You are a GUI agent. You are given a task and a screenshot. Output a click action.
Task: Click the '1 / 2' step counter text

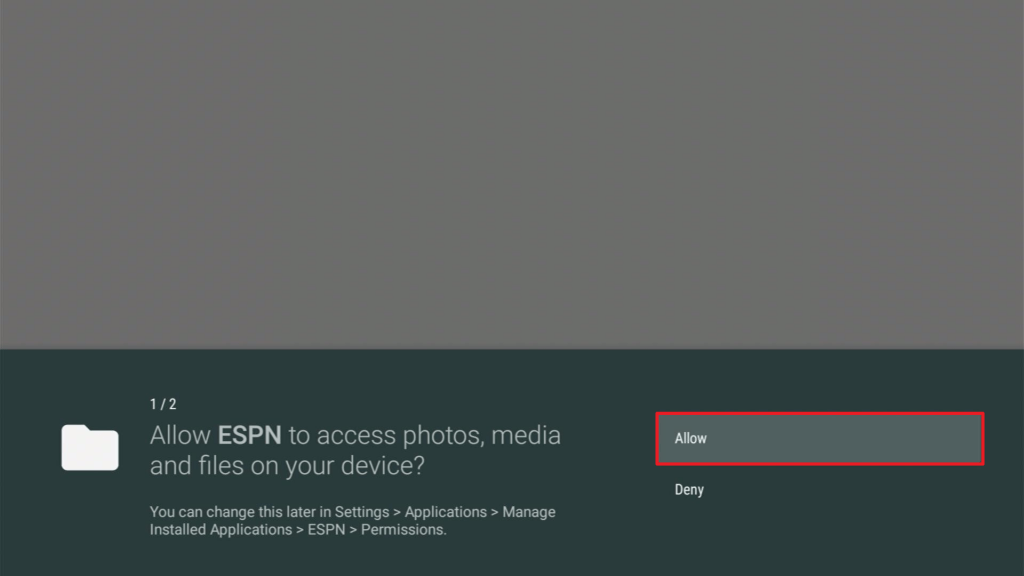pyautogui.click(x=163, y=404)
